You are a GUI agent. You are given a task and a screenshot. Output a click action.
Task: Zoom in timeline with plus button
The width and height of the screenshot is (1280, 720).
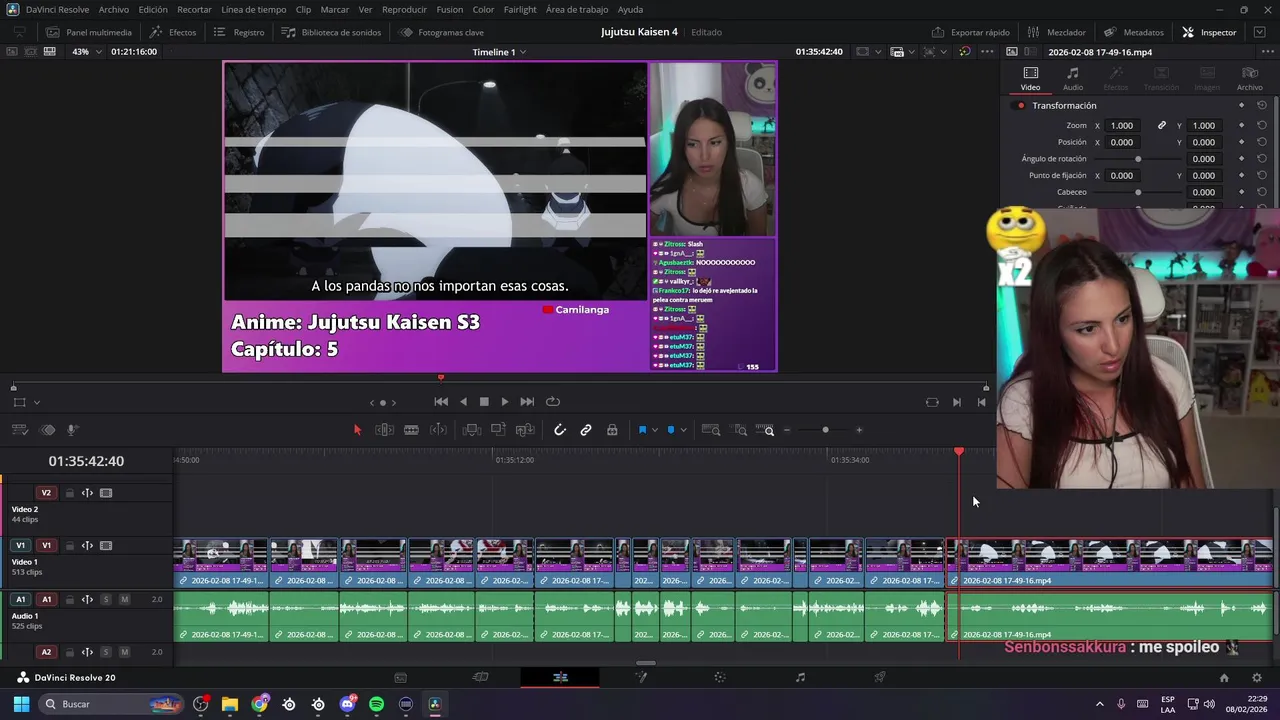[859, 430]
